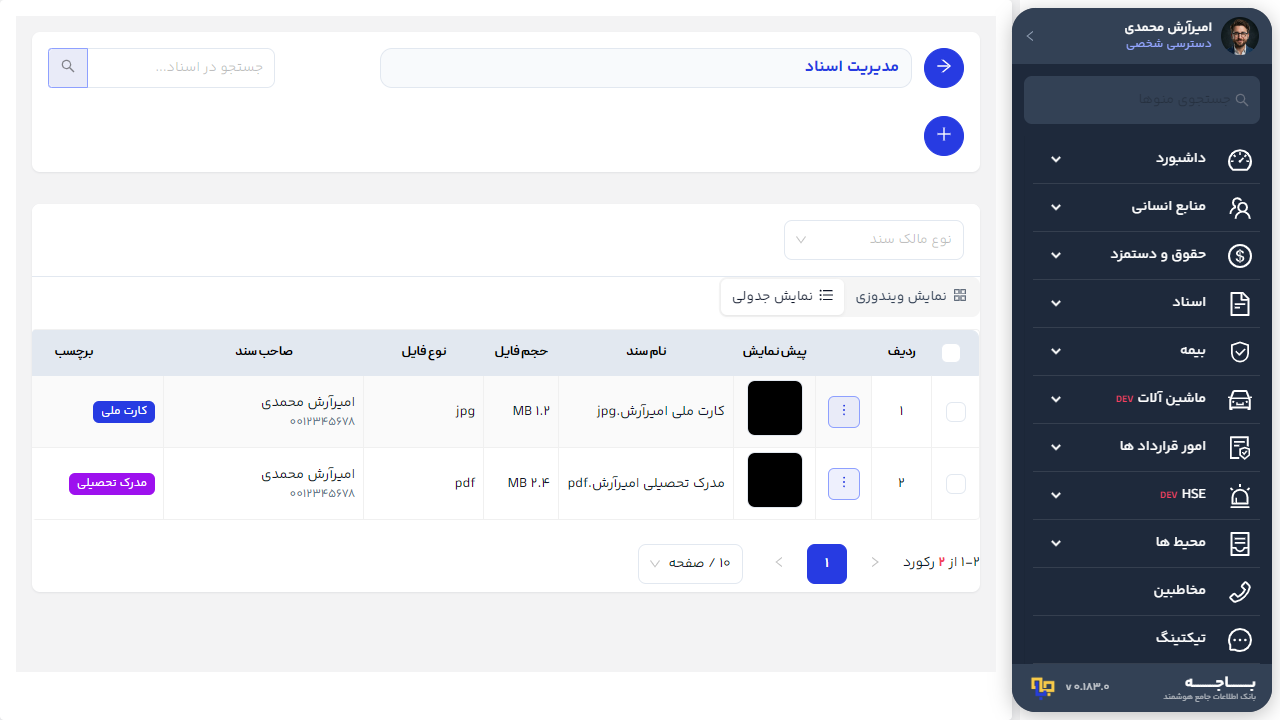Click the ticketing chat bubble icon
The height and width of the screenshot is (720, 1280).
[x=1240, y=640]
